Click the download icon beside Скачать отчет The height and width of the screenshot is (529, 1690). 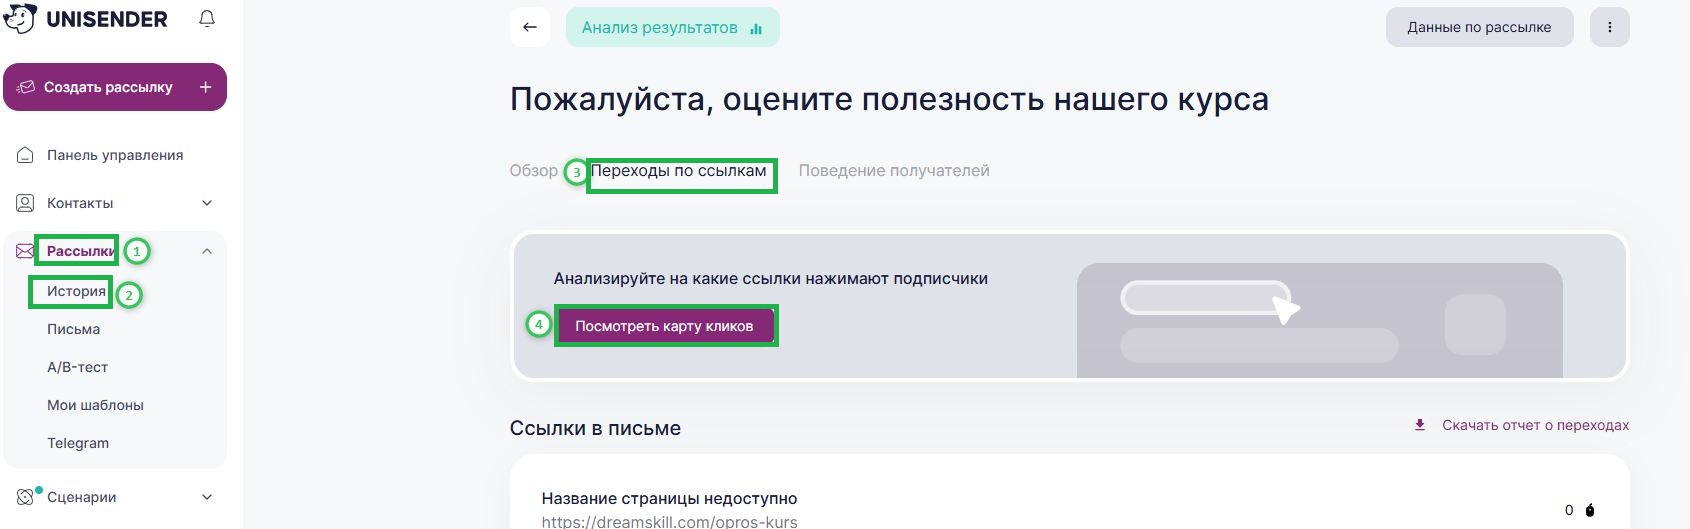[1419, 425]
